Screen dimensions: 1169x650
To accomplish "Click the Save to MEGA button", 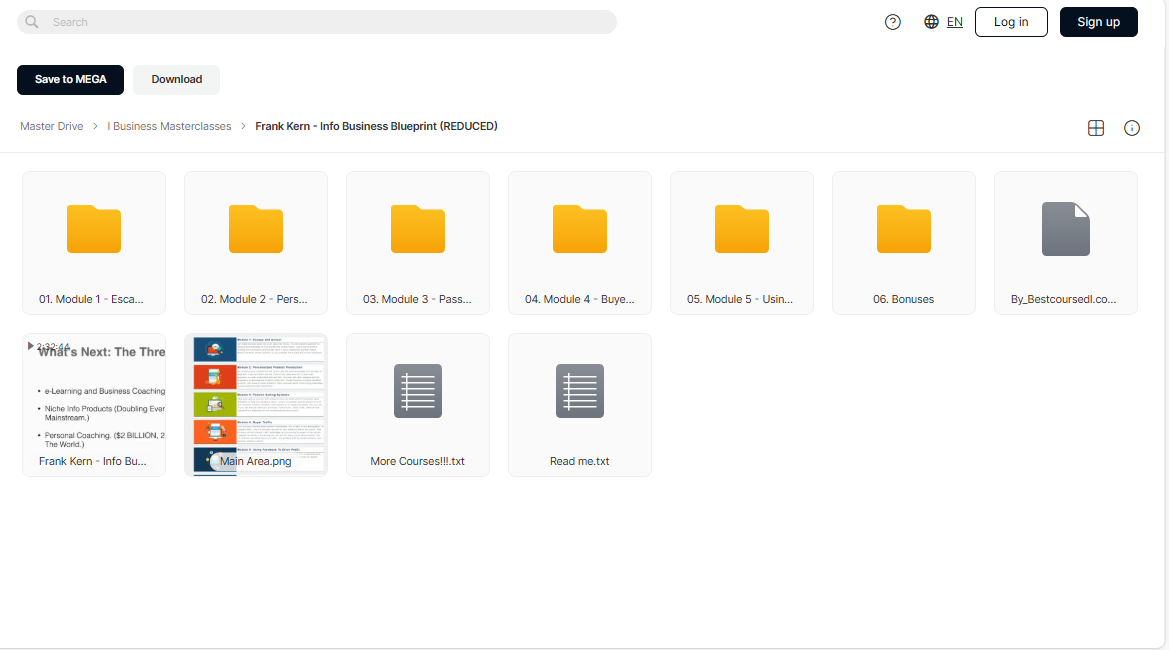I will 71,80.
